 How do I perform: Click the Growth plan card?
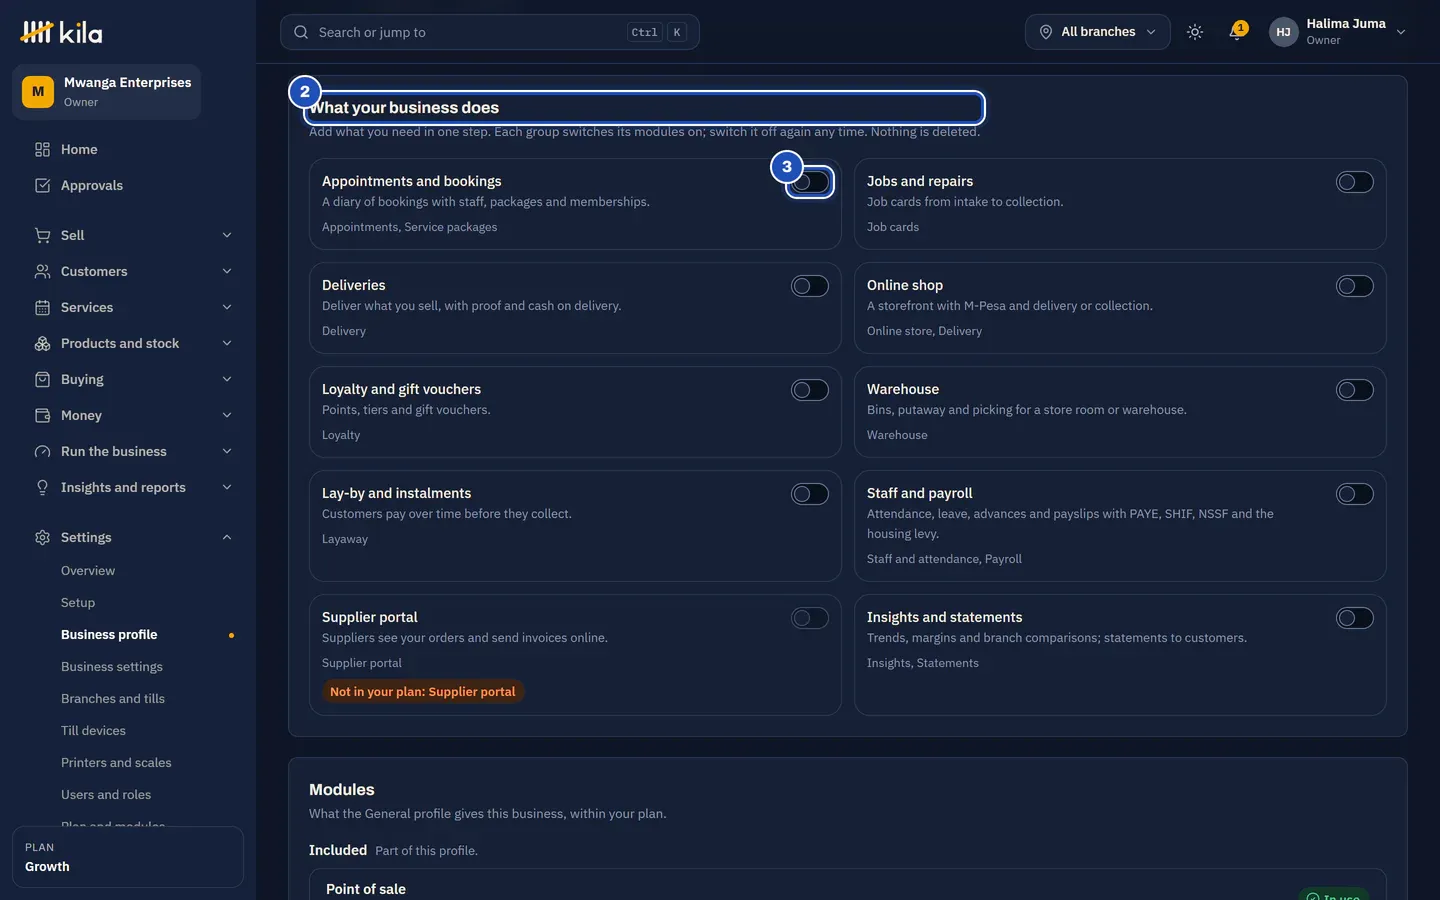coord(128,857)
